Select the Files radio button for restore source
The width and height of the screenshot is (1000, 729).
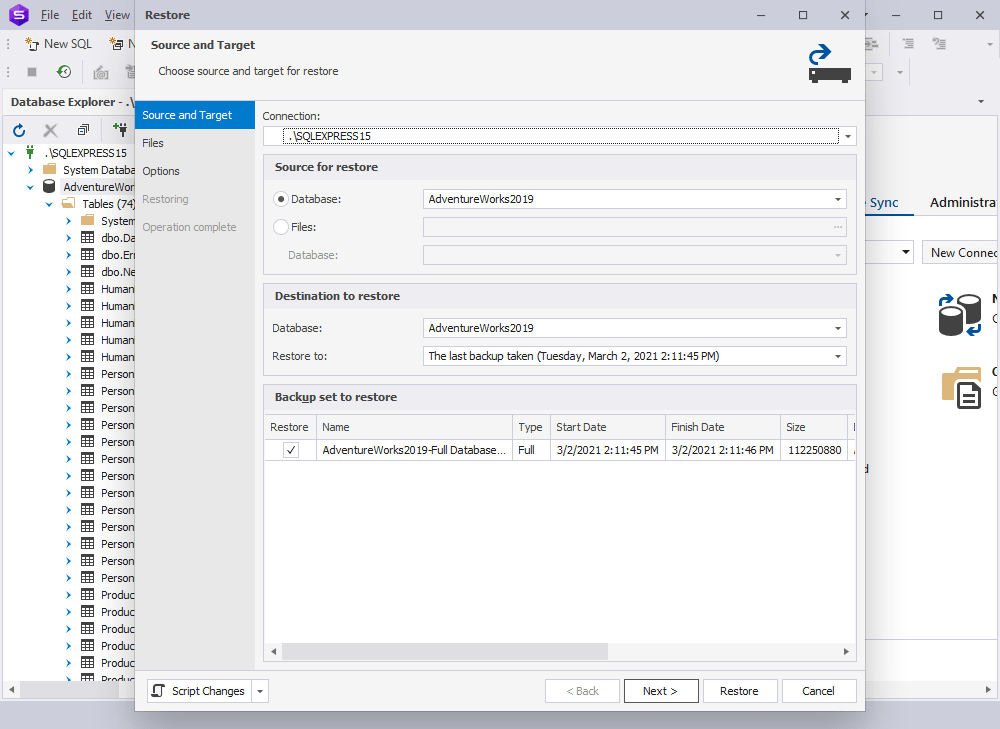pyautogui.click(x=280, y=227)
